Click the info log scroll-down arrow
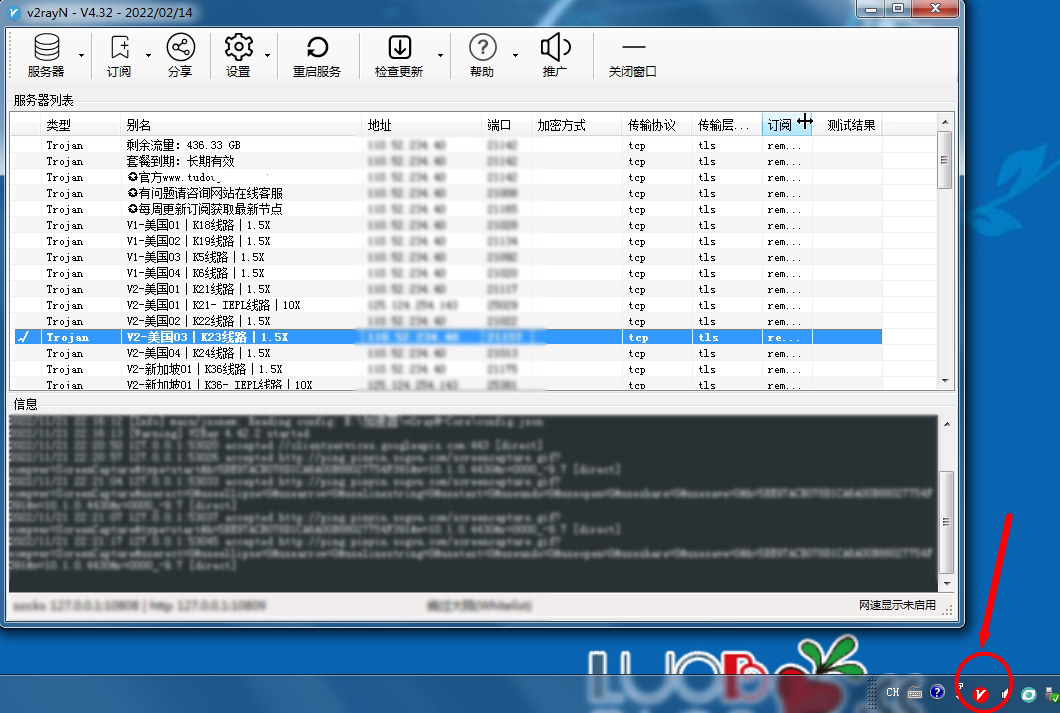This screenshot has height=713, width=1060. (947, 584)
